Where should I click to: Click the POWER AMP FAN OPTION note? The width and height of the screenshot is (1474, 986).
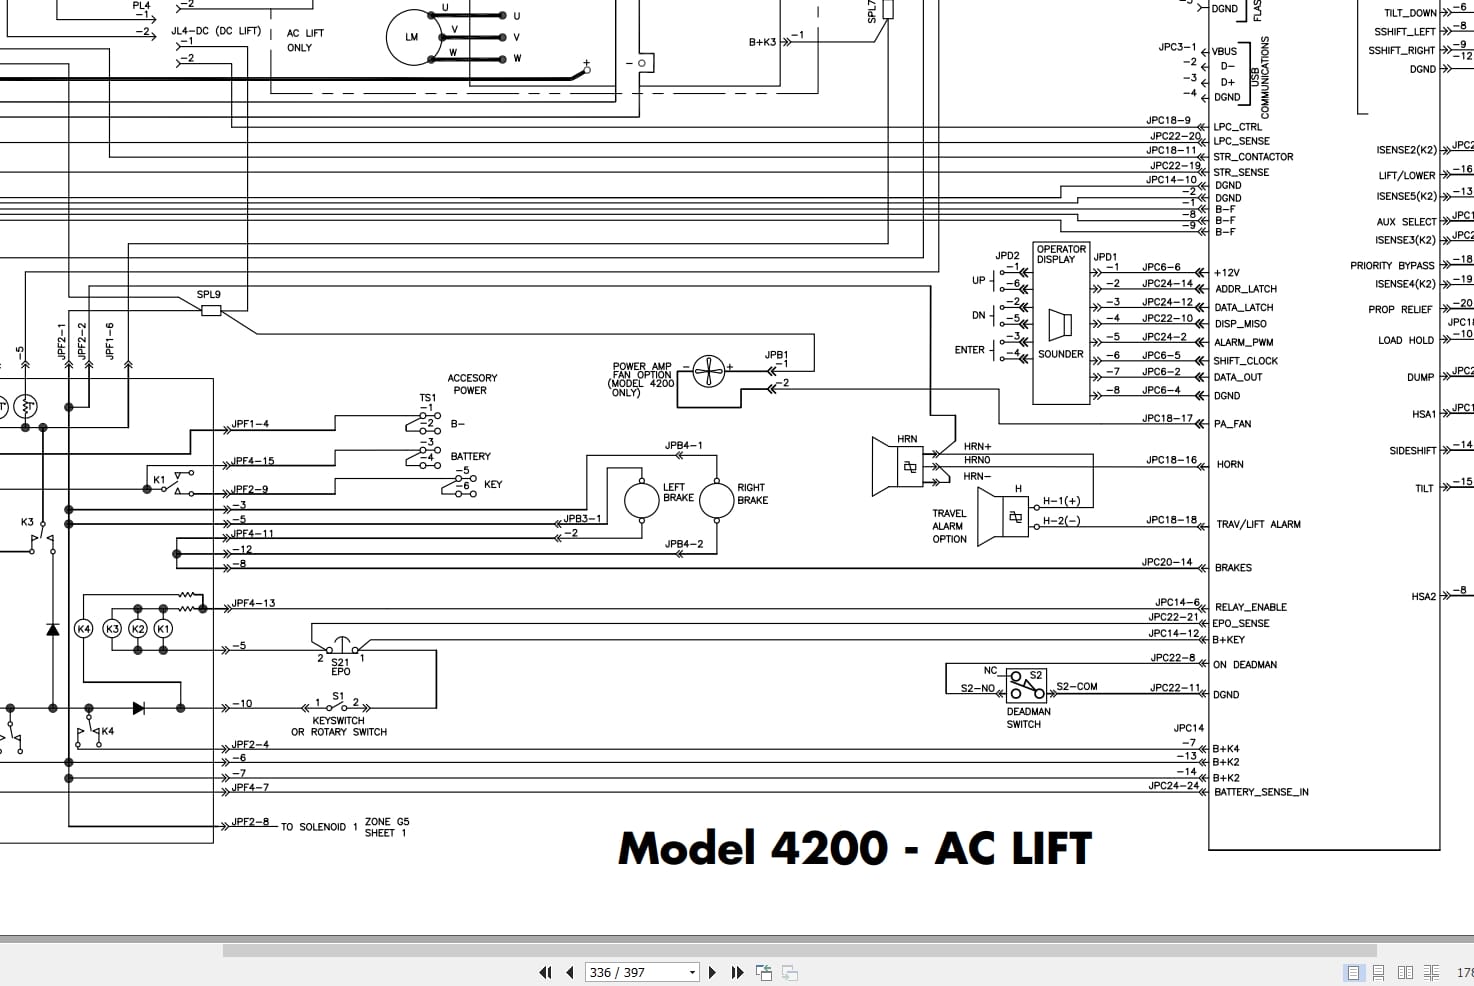coord(642,380)
